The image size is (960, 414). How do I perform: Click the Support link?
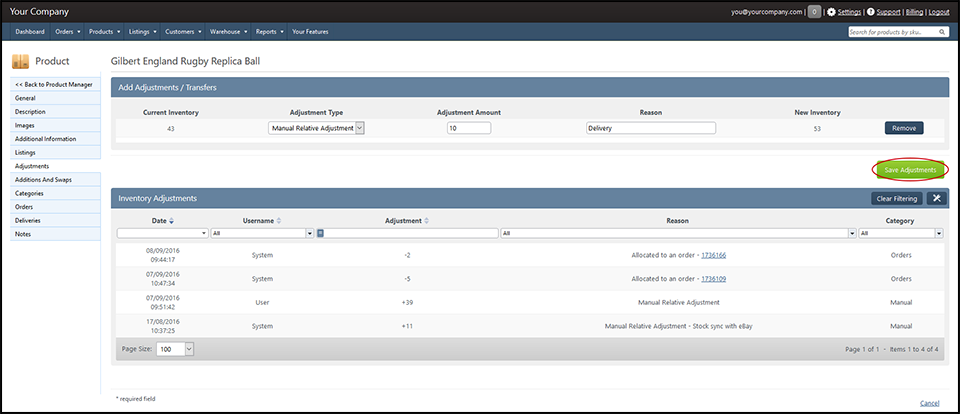click(x=888, y=12)
